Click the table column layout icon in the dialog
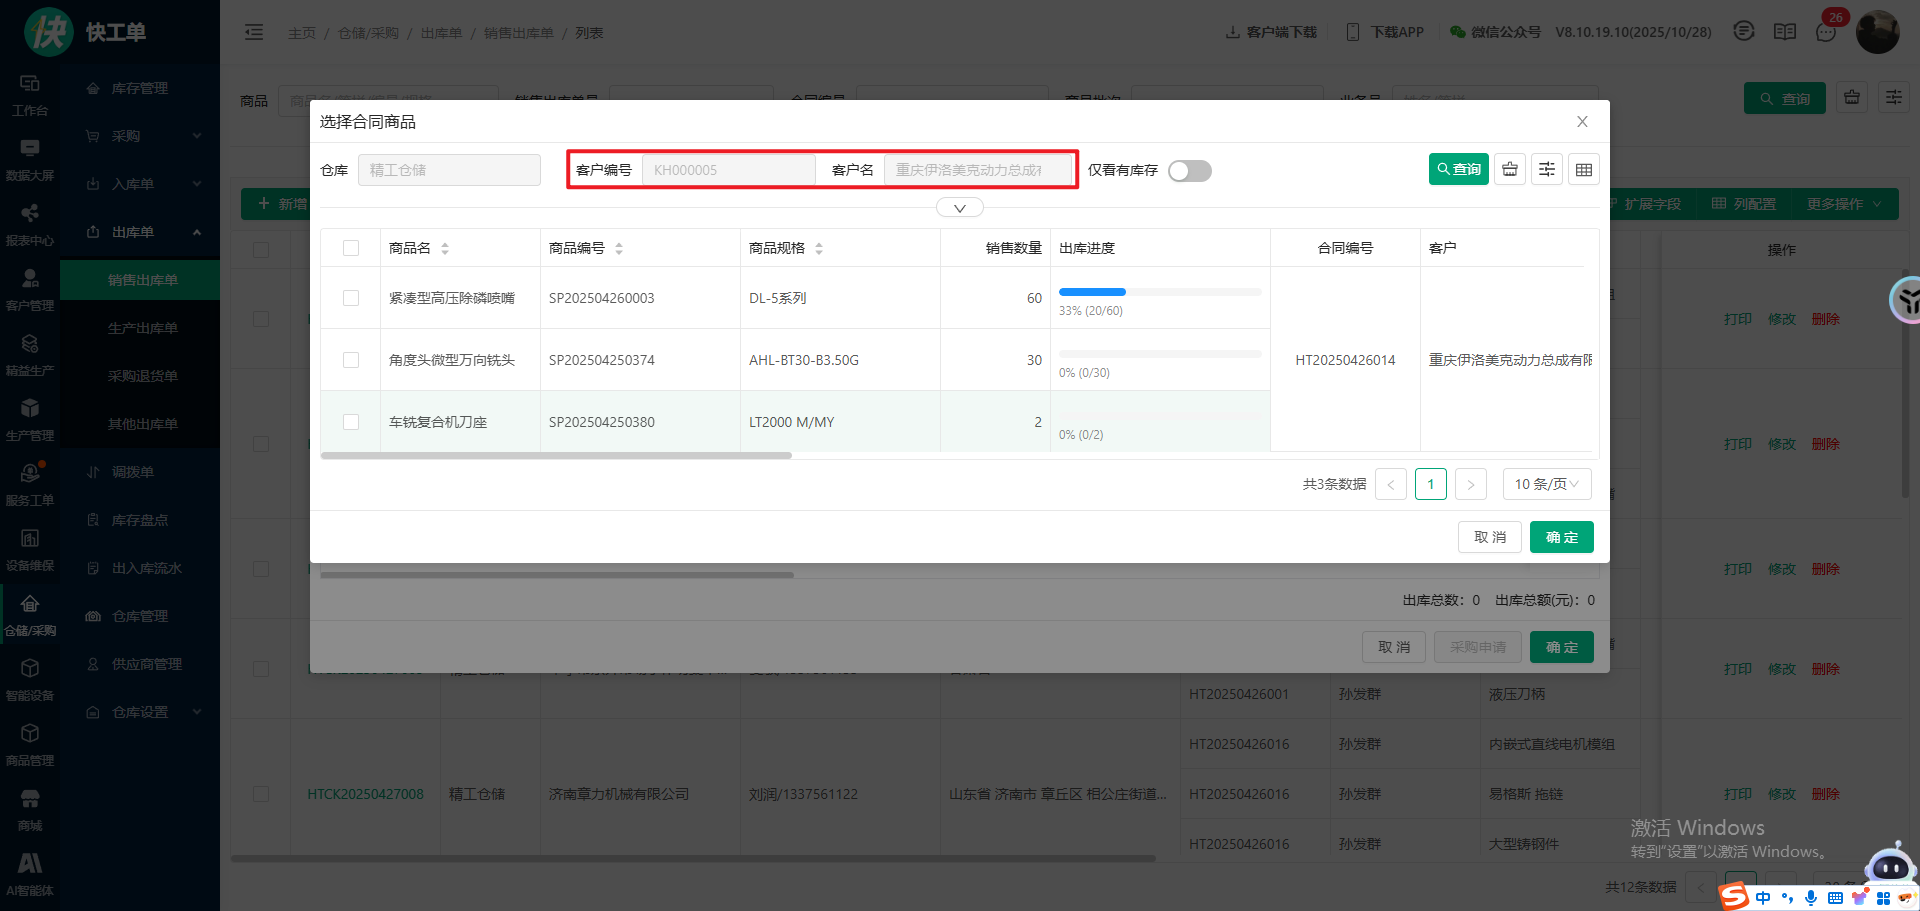 click(x=1584, y=170)
